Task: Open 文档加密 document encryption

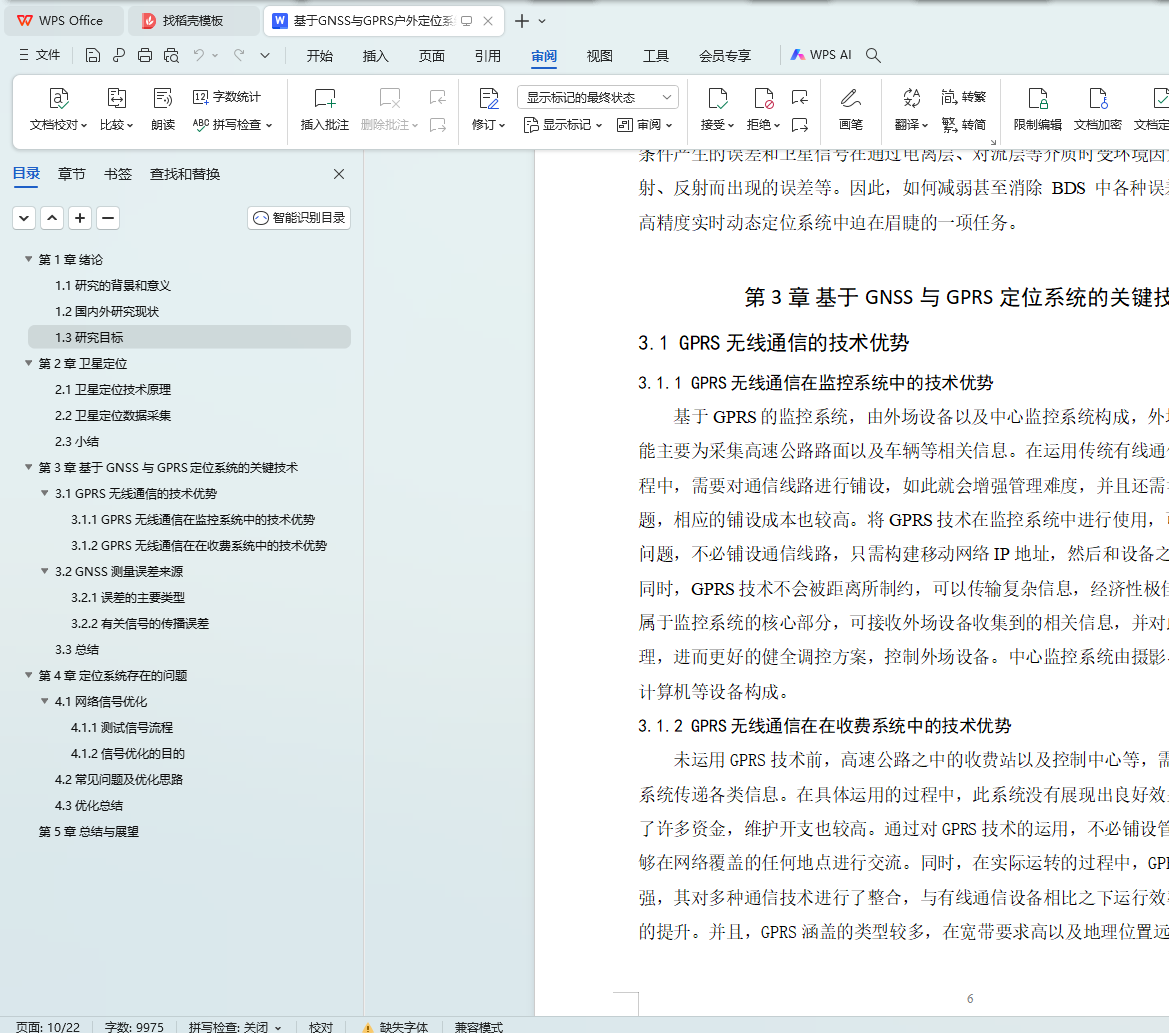Action: pyautogui.click(x=1097, y=110)
